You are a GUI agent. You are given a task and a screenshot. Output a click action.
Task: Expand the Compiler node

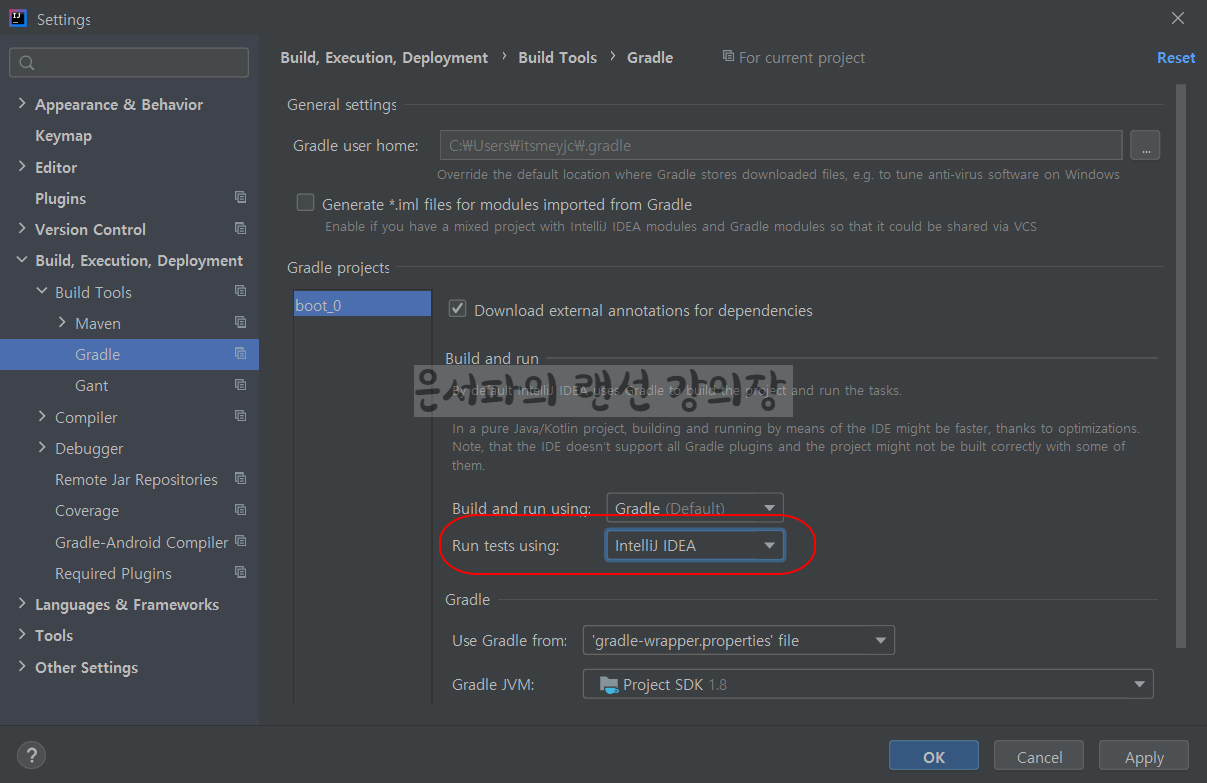(x=42, y=416)
